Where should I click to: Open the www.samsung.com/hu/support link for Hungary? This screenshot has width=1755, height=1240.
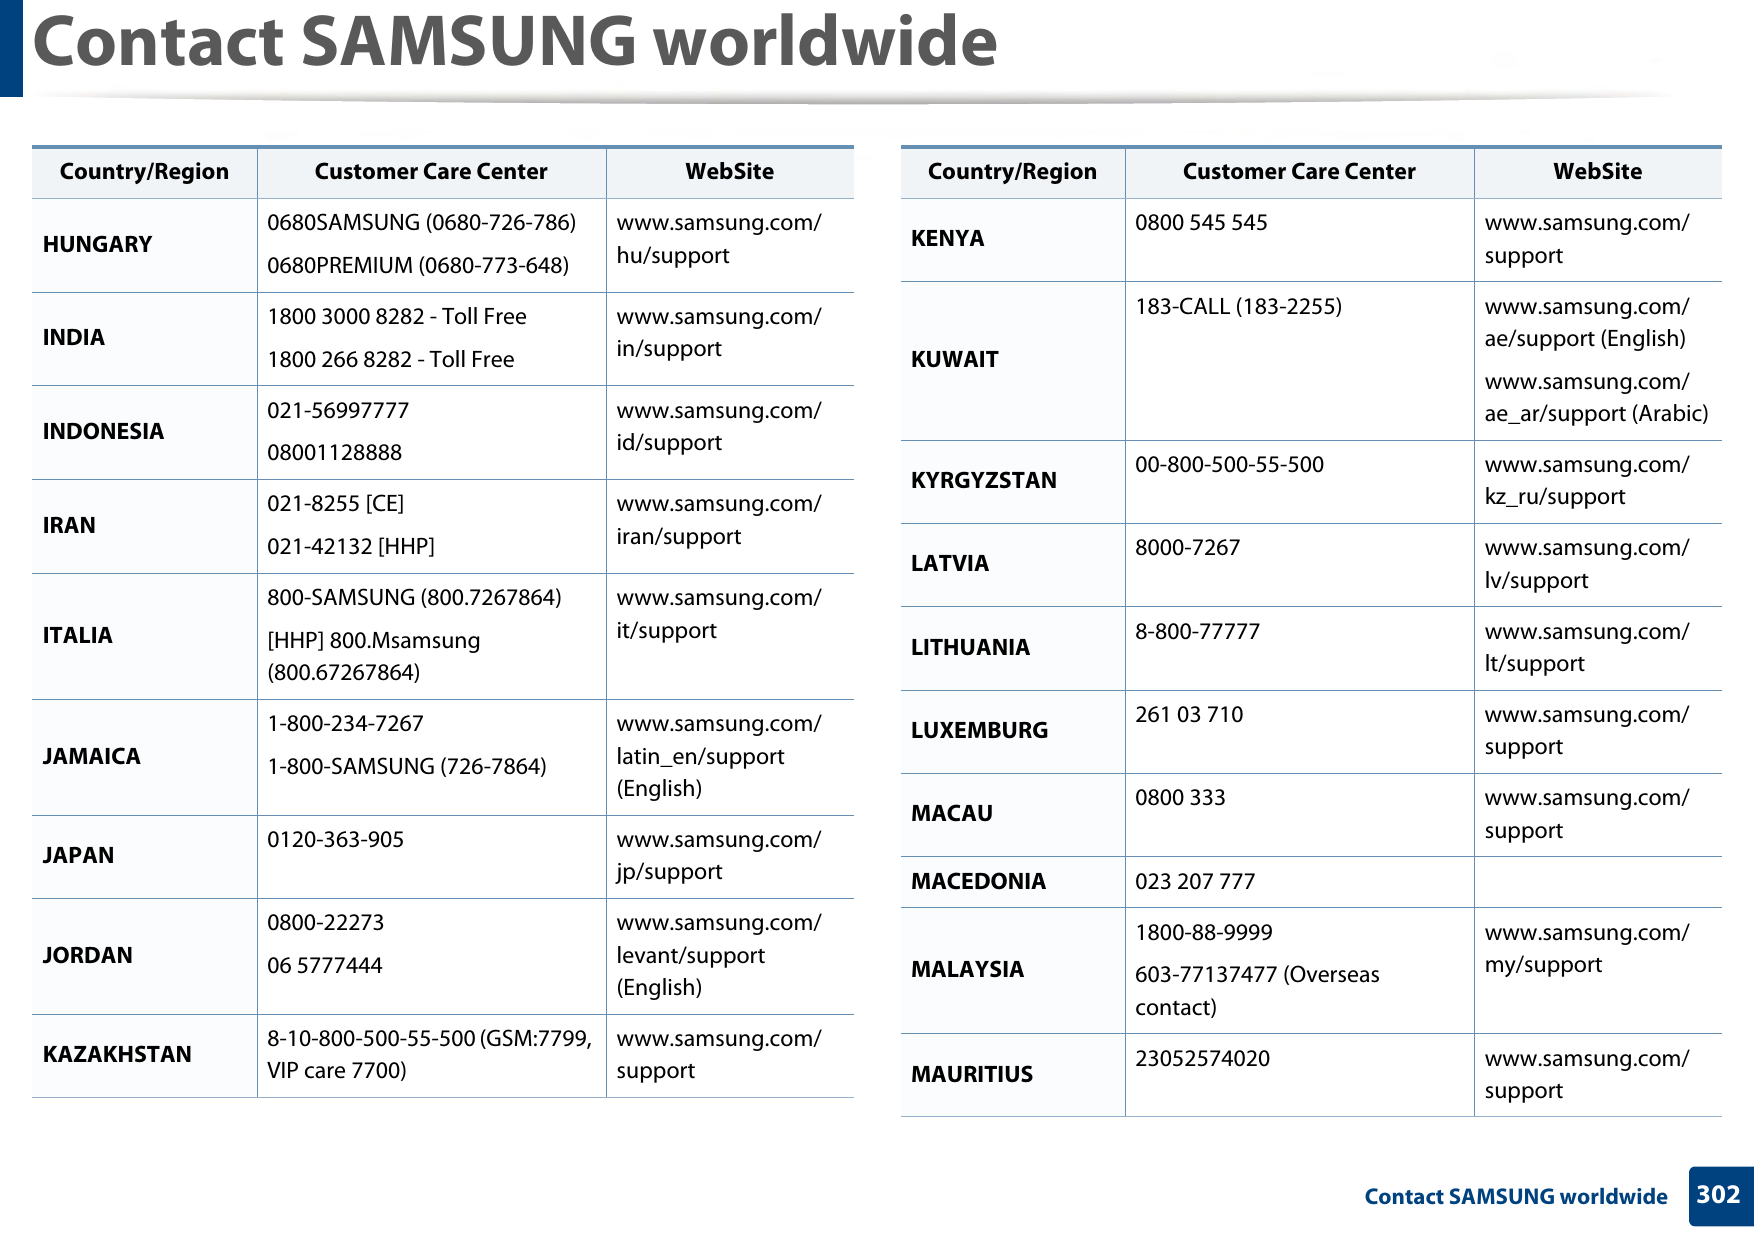(x=718, y=240)
